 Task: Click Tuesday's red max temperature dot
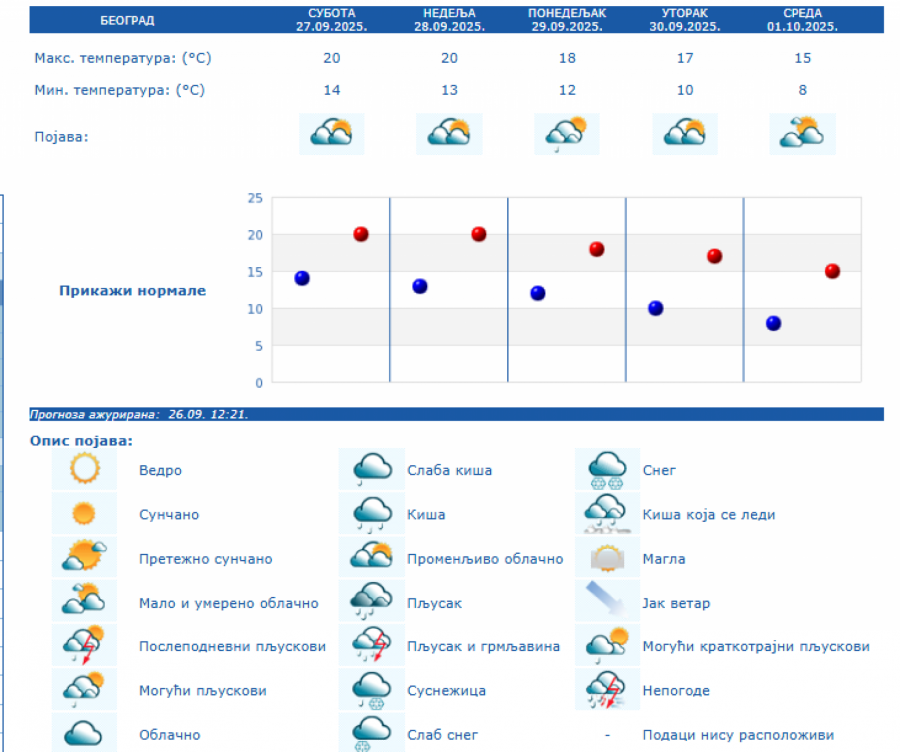click(x=715, y=256)
